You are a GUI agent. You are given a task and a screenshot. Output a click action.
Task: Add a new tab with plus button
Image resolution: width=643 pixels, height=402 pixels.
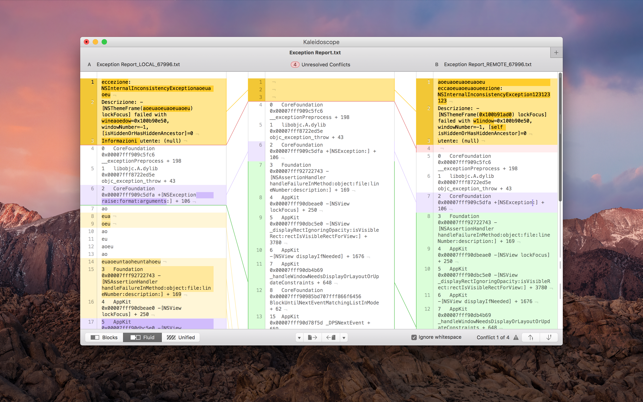[556, 52]
